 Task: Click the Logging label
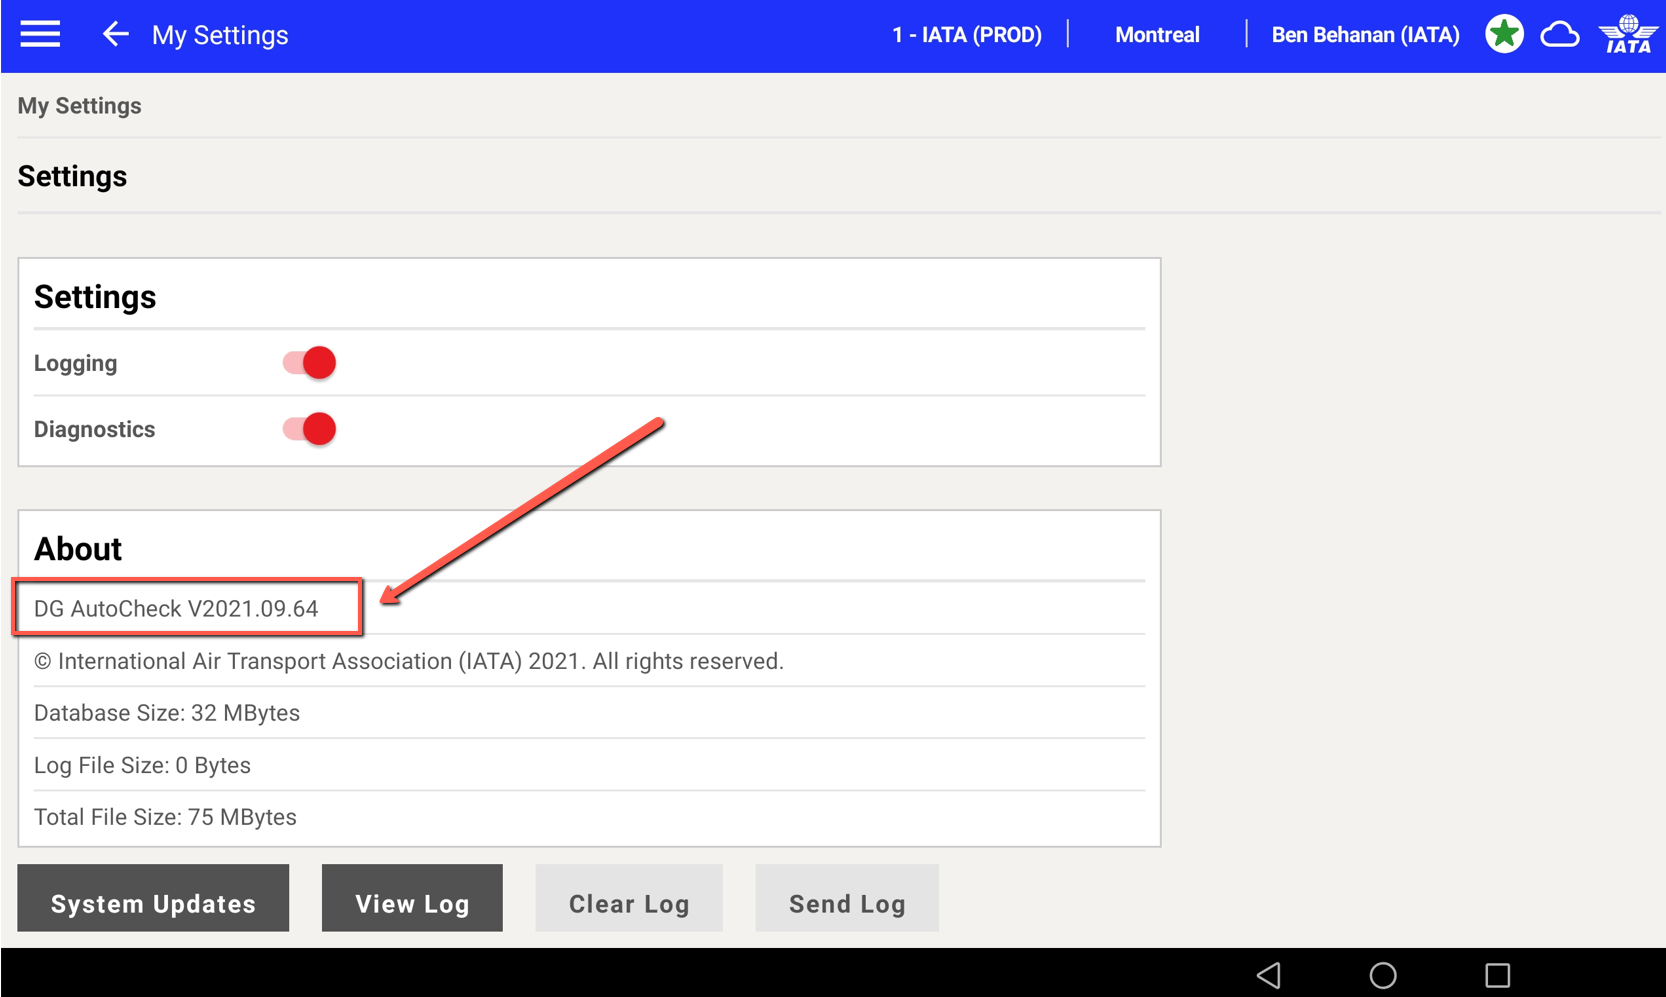(76, 363)
